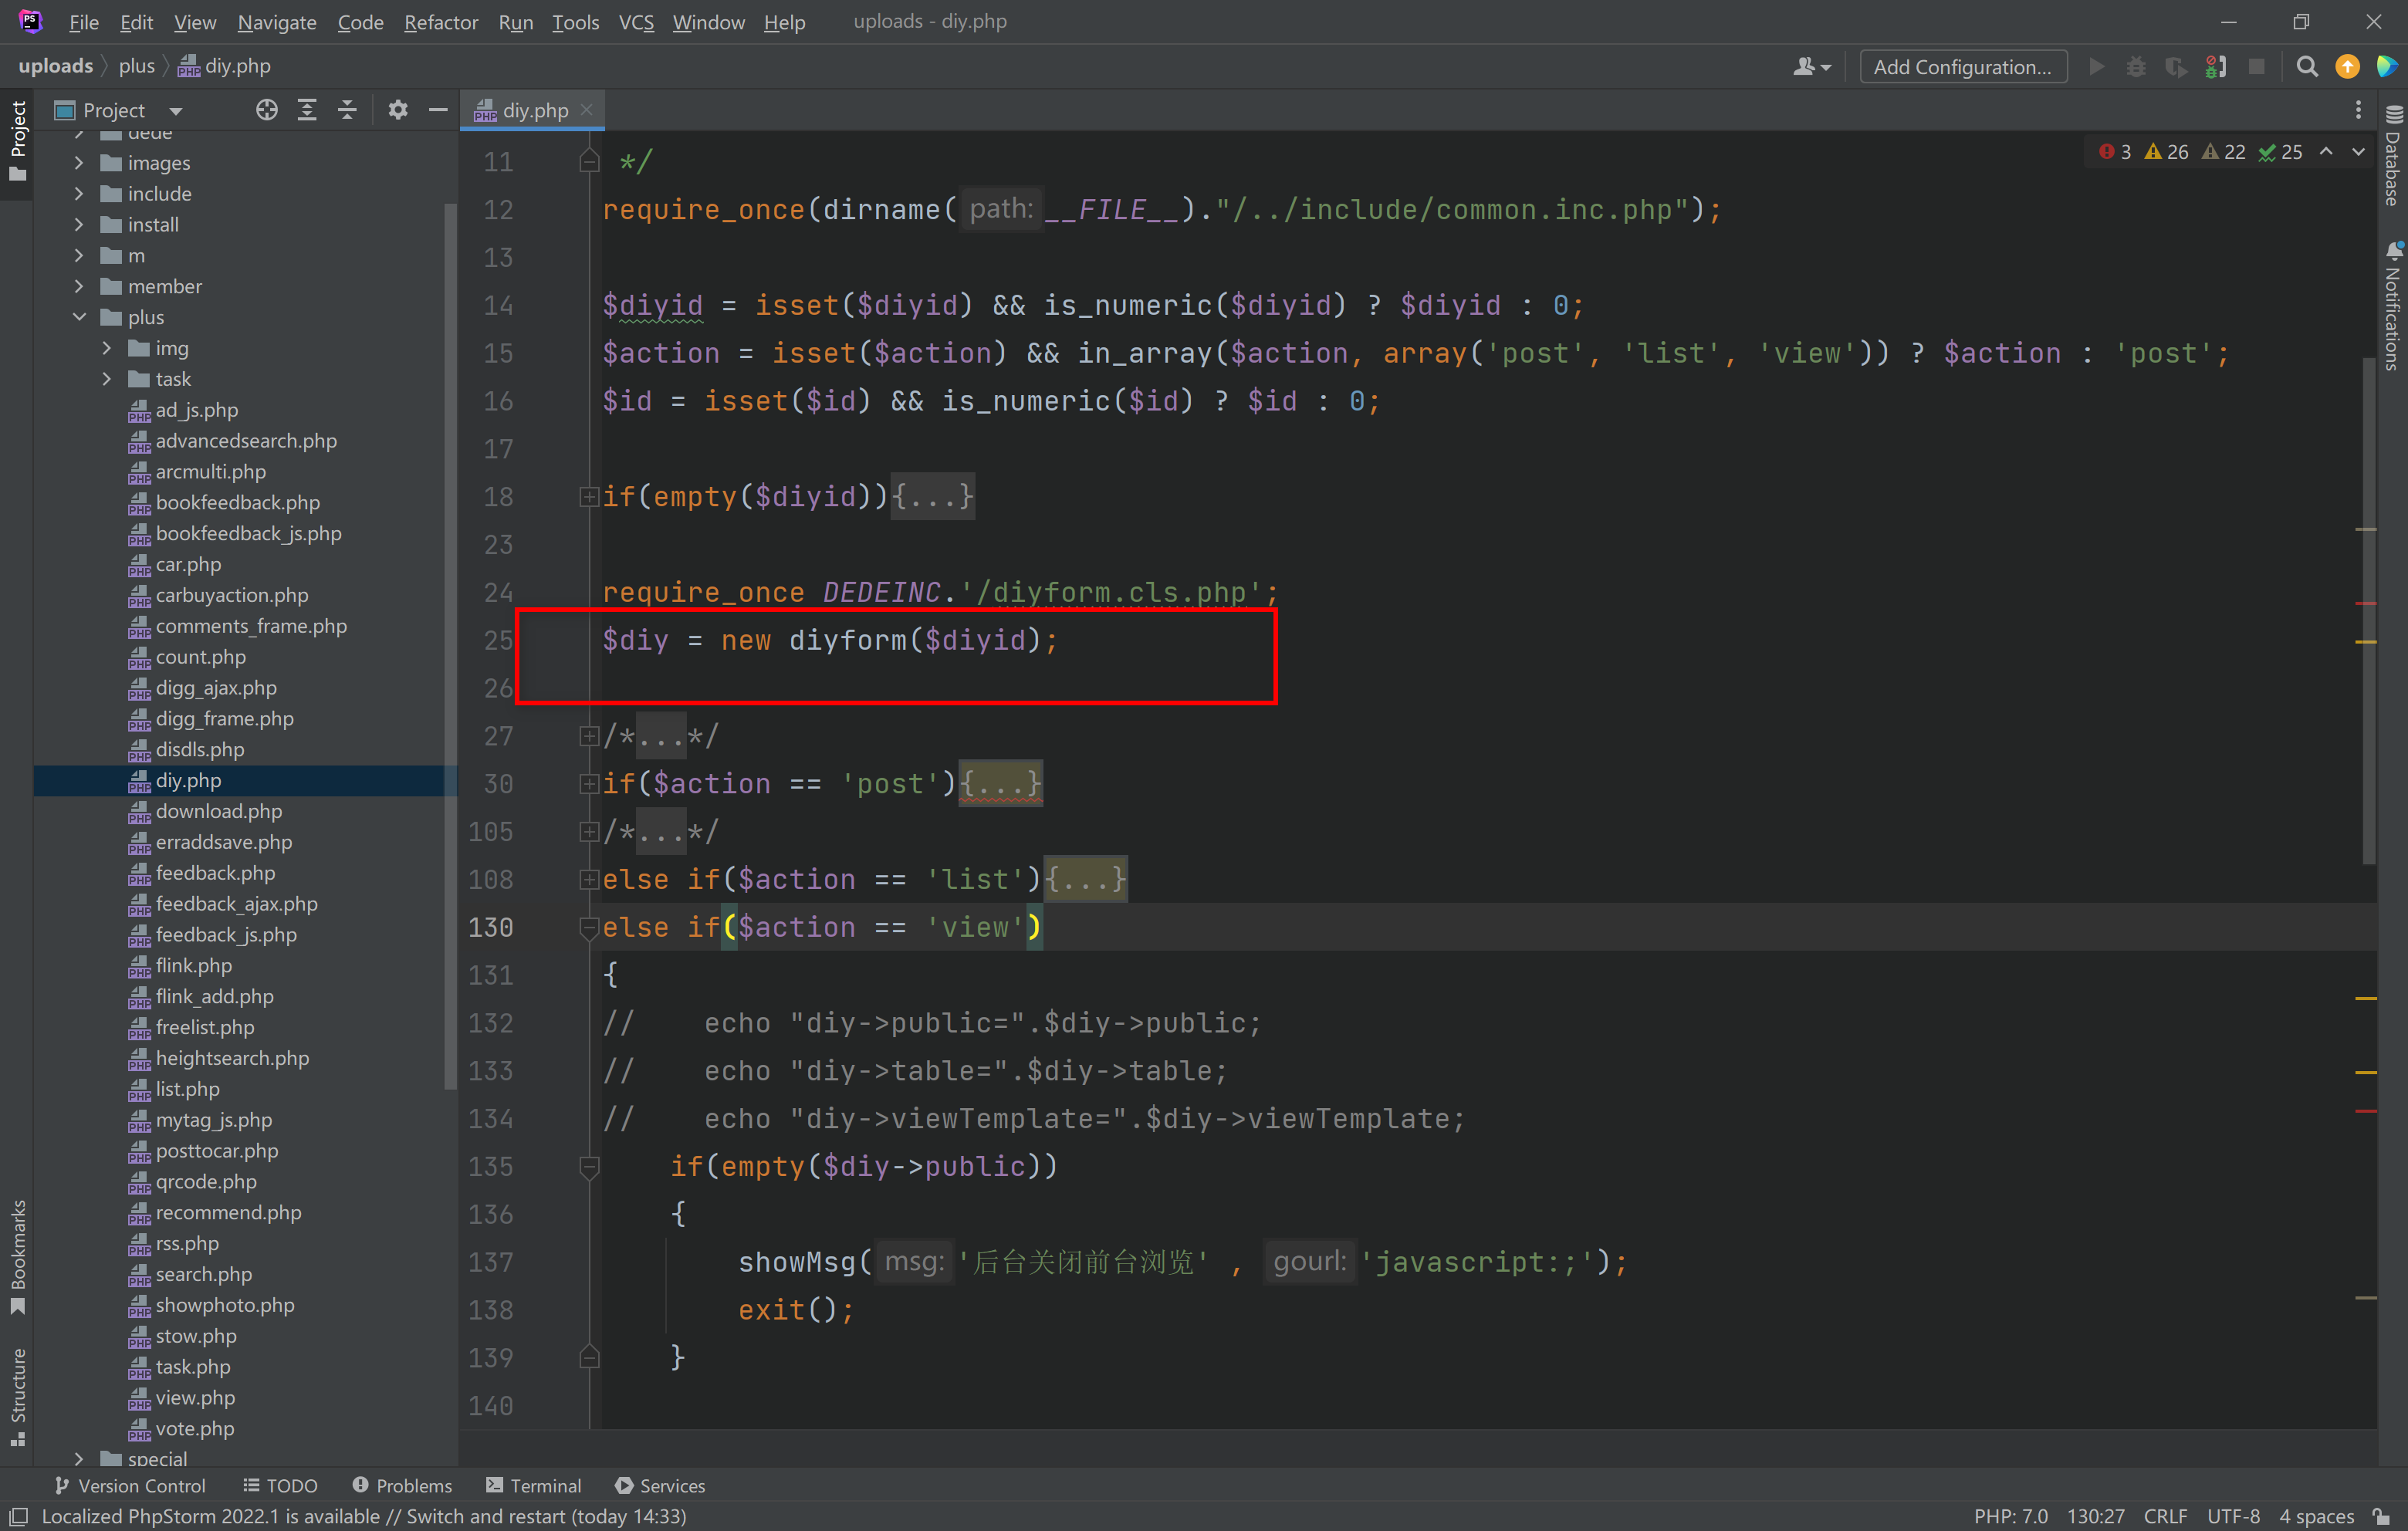Open the Terminal tab
The width and height of the screenshot is (2408, 1531).
pyautogui.click(x=534, y=1485)
